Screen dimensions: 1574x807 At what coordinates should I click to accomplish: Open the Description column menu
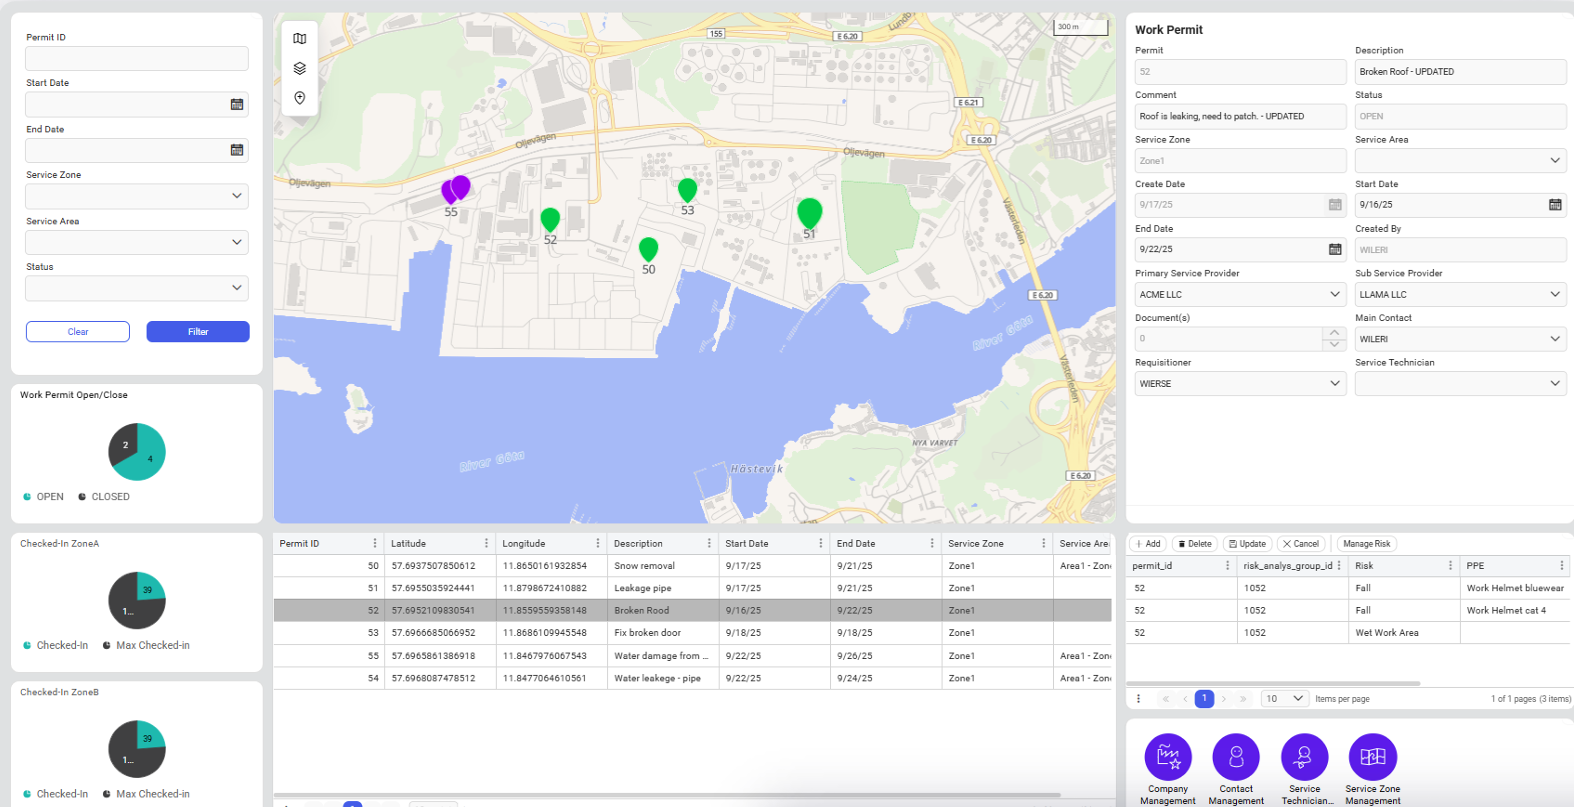tap(709, 544)
